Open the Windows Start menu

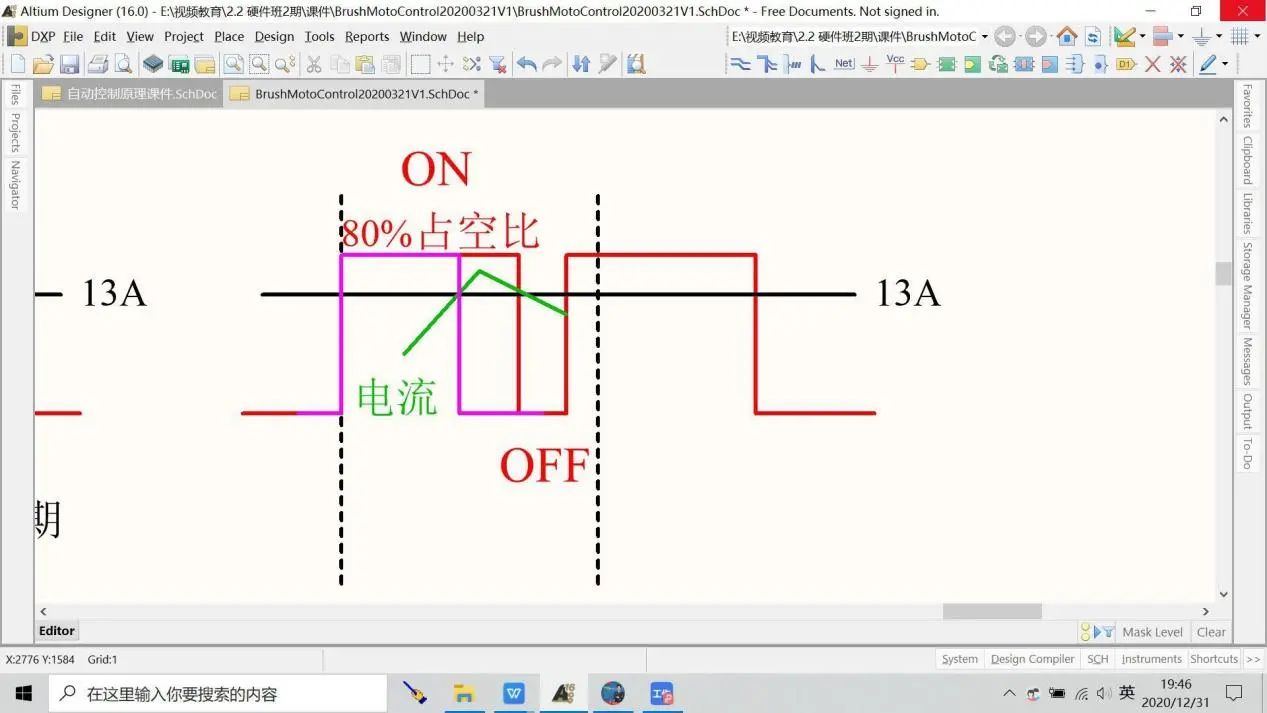24,693
